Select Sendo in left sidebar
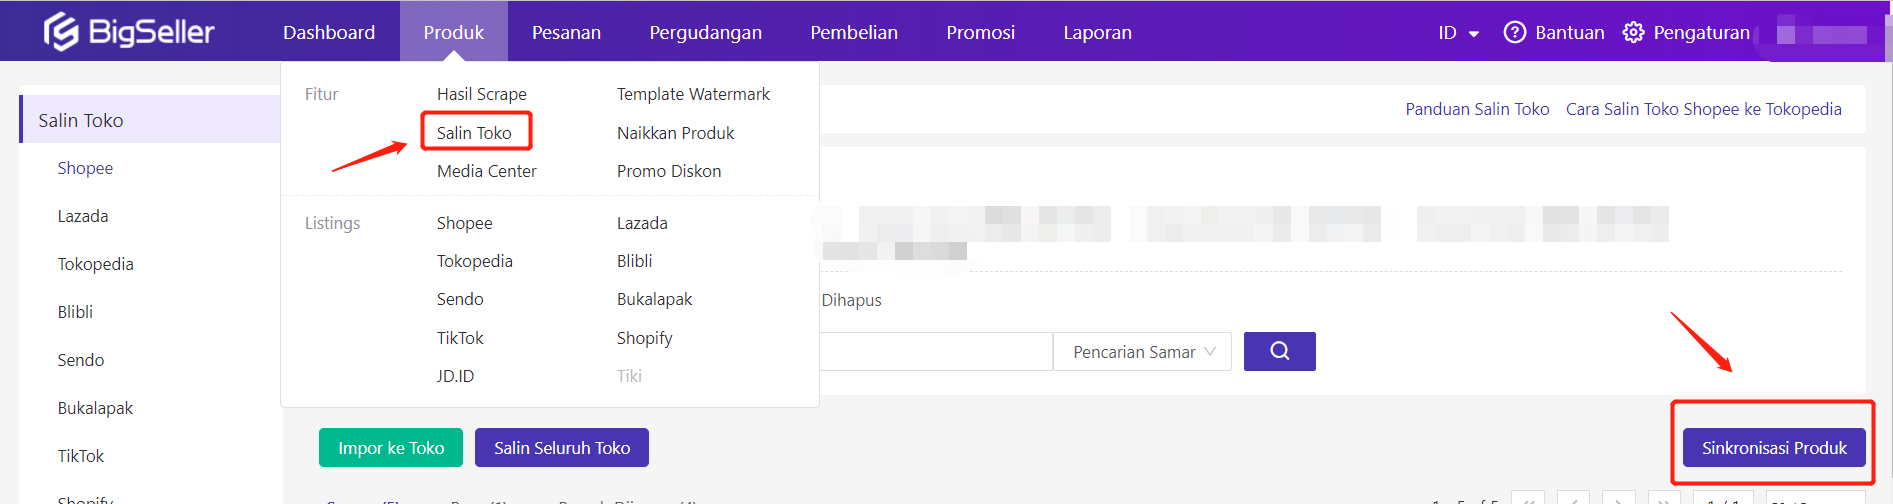 tap(81, 360)
